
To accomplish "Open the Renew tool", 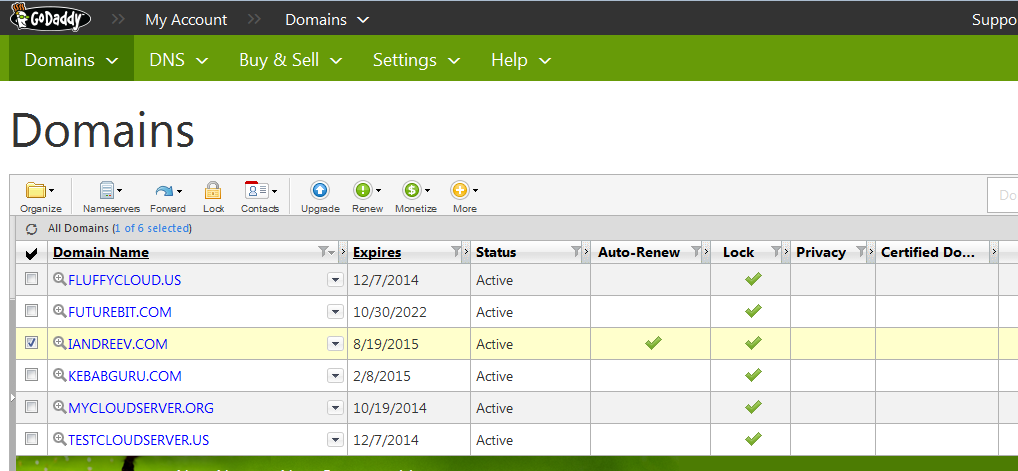I will tap(367, 197).
